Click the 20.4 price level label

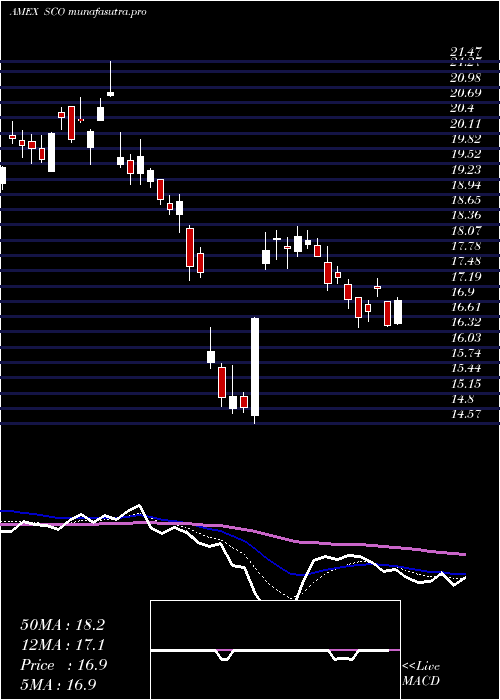click(462, 108)
